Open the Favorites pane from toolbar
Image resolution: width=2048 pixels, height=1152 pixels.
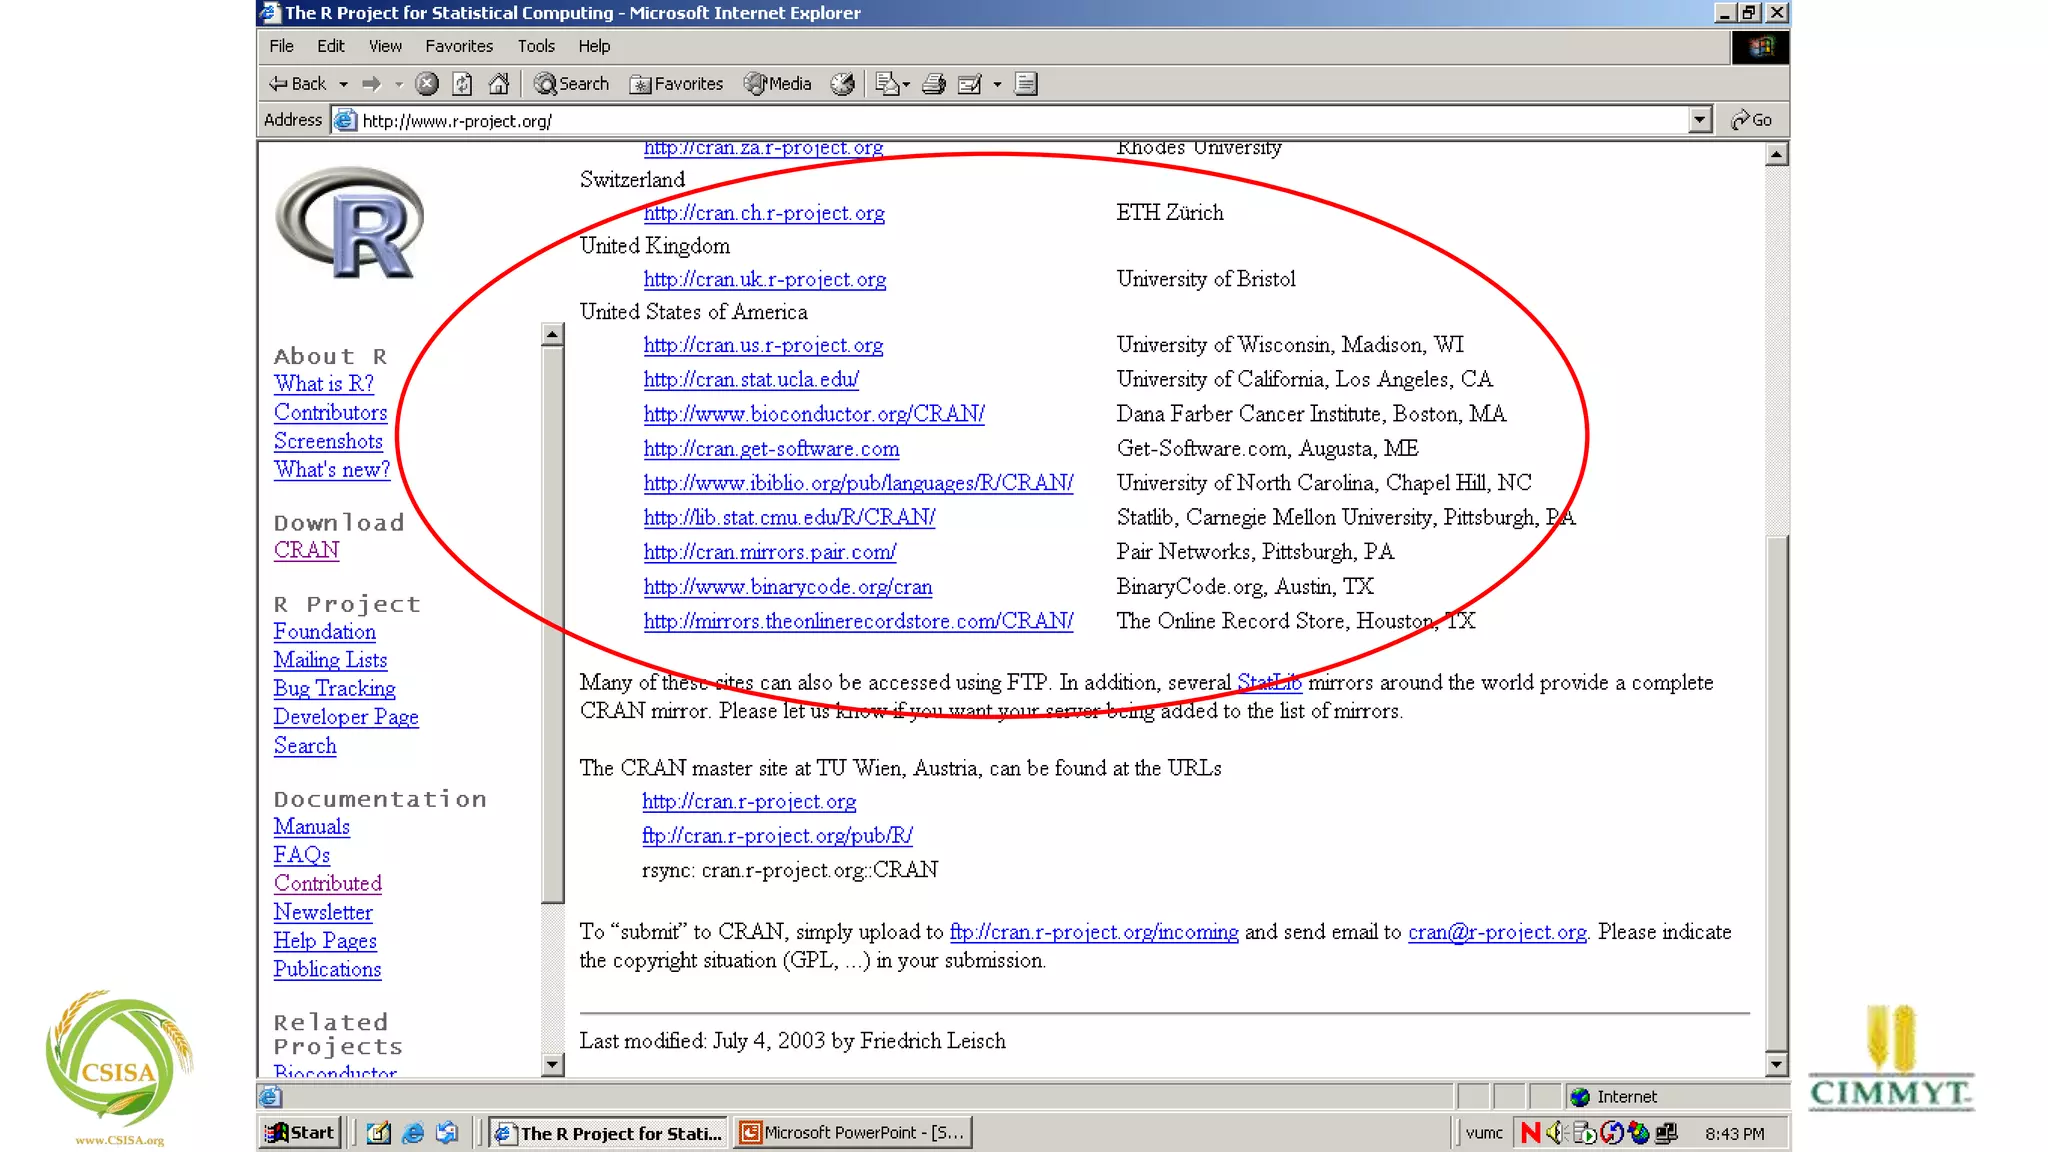click(676, 84)
